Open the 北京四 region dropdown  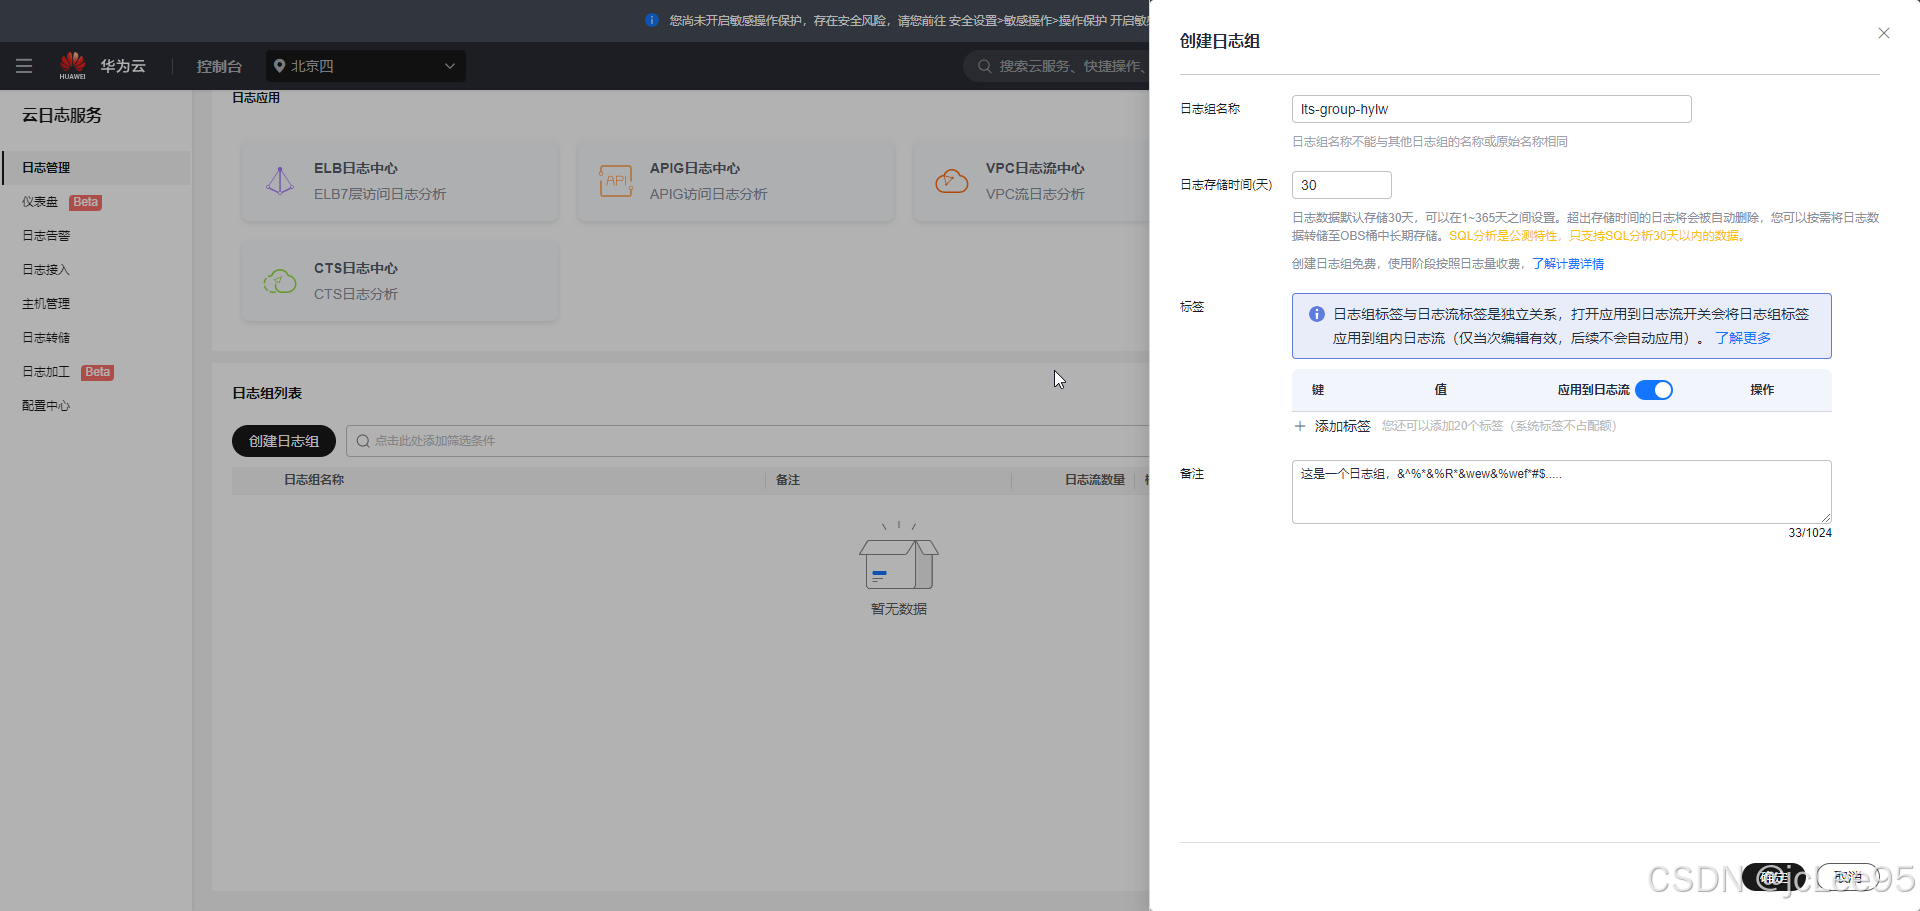tap(366, 66)
